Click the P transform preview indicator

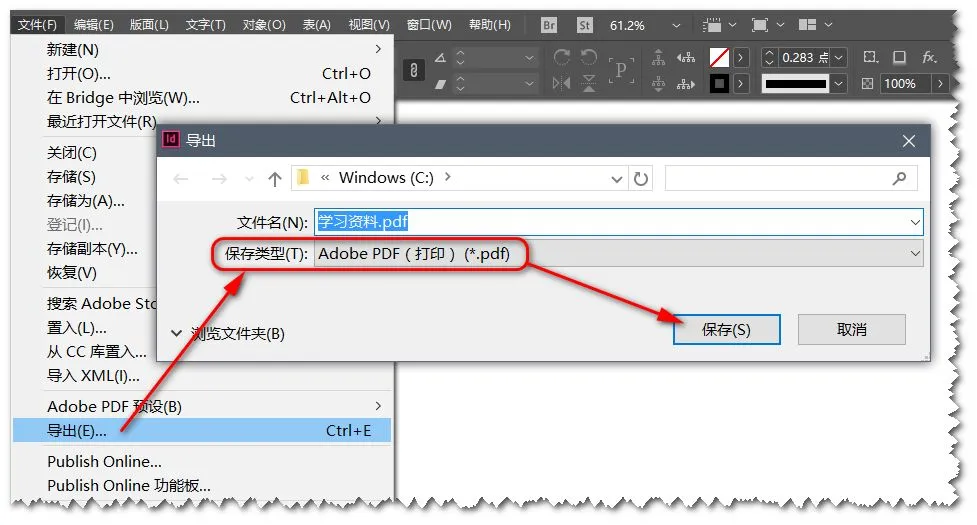click(x=621, y=70)
